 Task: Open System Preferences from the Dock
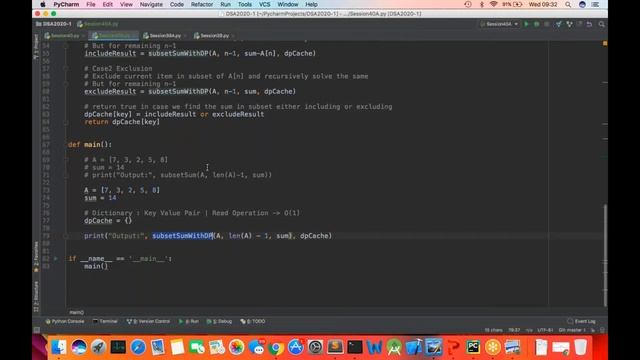315,347
